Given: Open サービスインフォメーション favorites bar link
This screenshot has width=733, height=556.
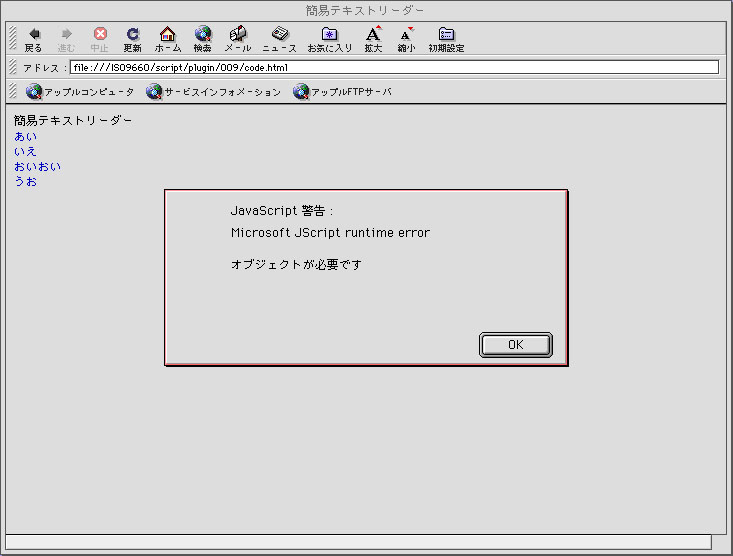Looking at the screenshot, I should tap(213, 92).
